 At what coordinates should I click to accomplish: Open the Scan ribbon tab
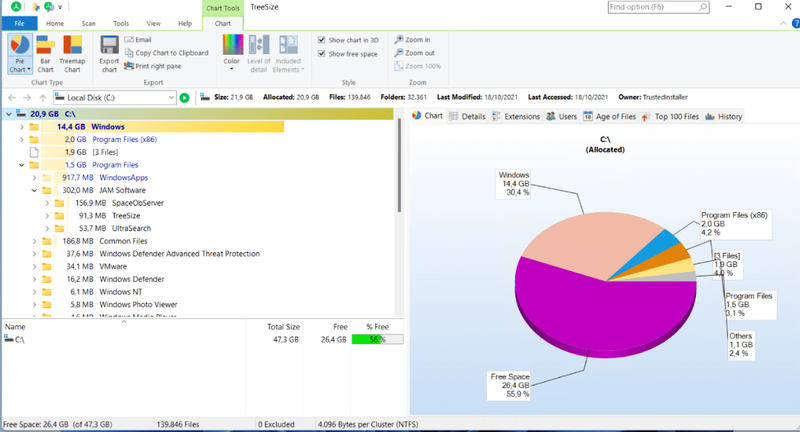point(88,23)
